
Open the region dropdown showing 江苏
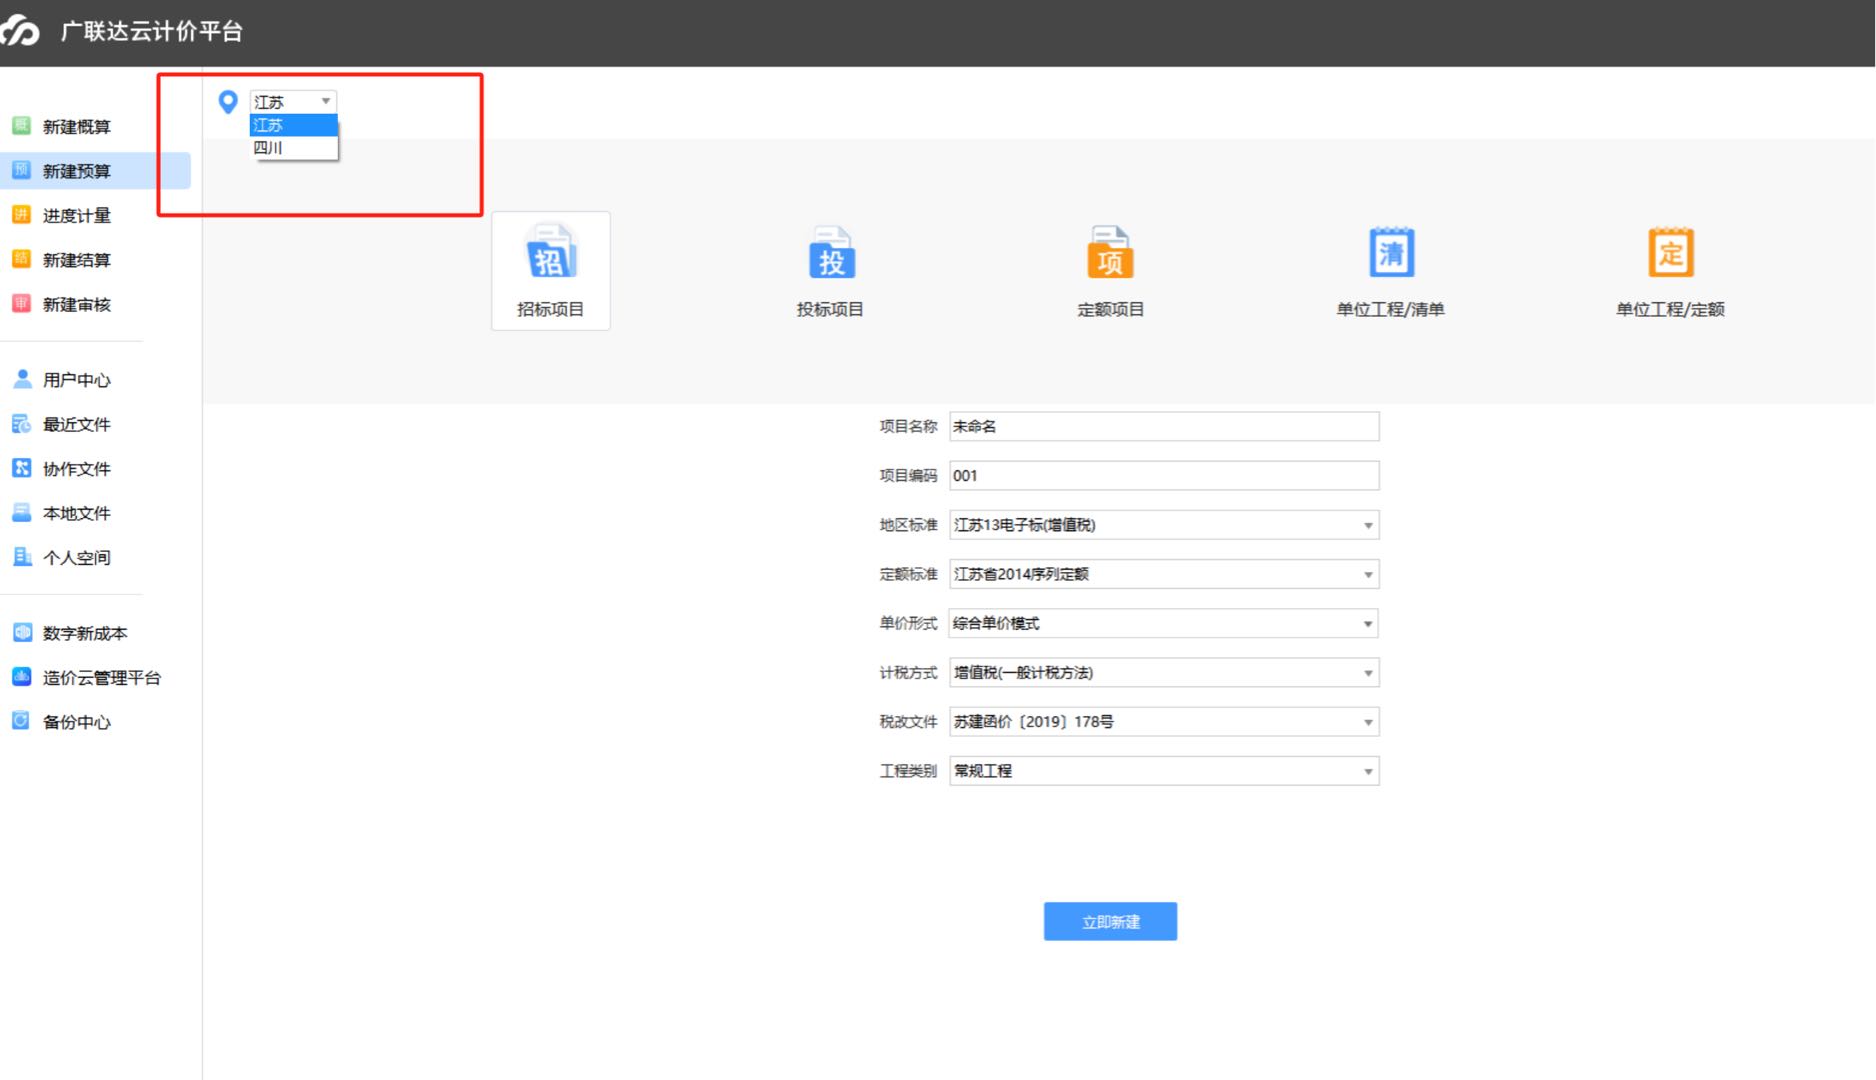pyautogui.click(x=293, y=101)
